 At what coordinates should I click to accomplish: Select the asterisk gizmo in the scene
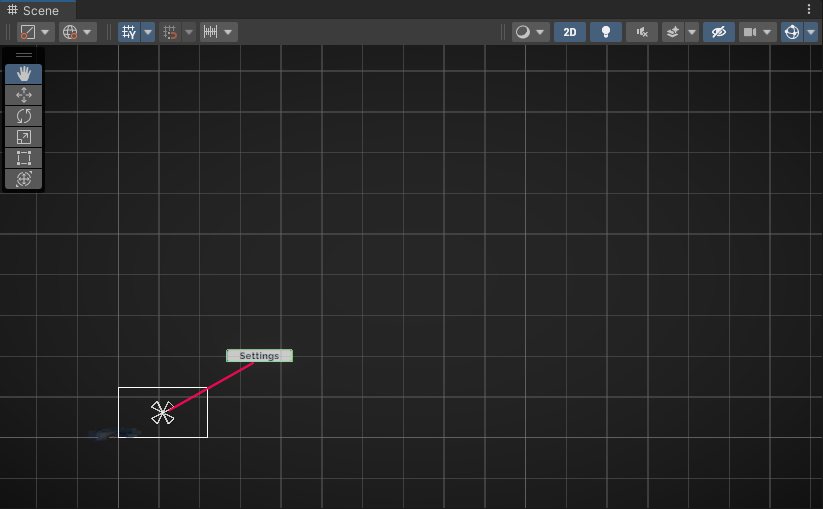pos(163,412)
